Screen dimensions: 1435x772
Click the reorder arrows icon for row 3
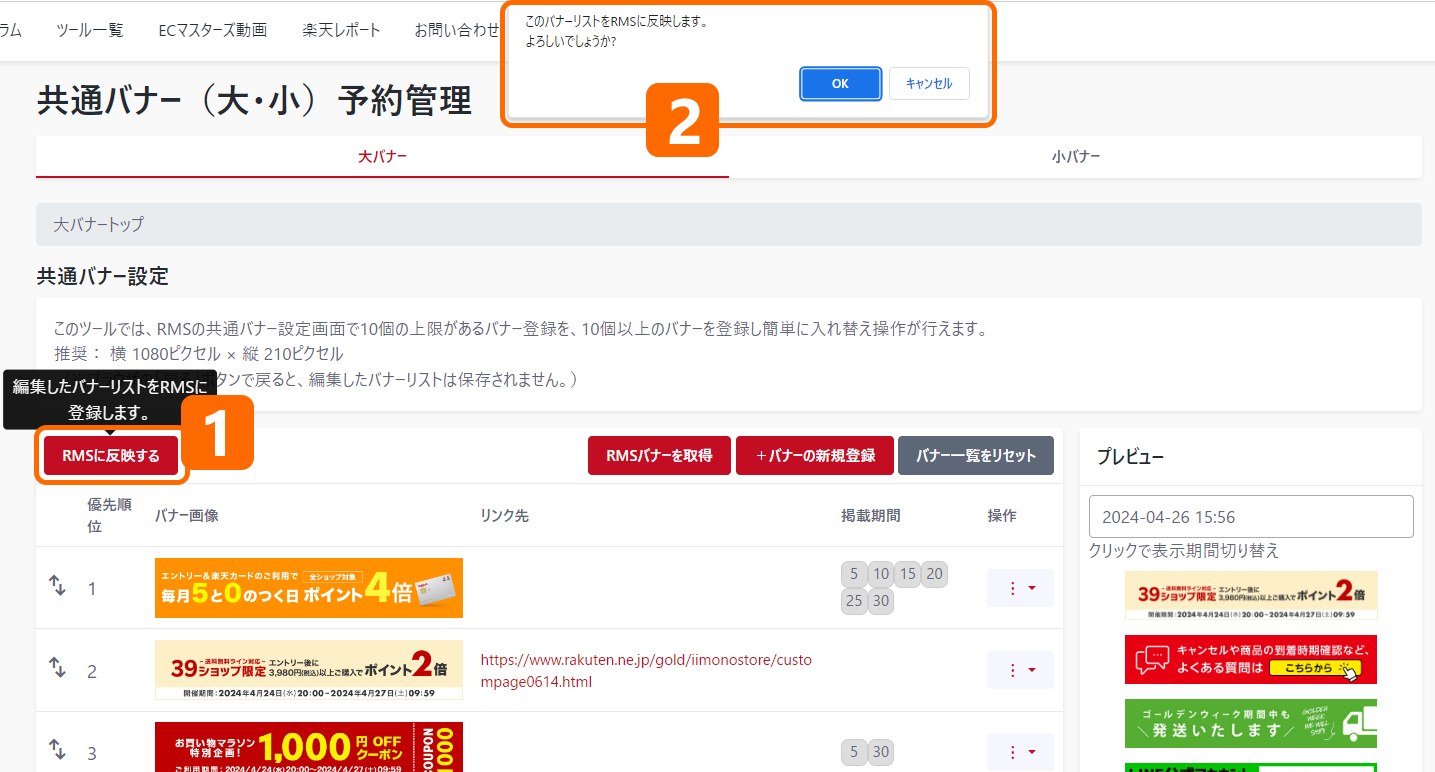click(57, 750)
